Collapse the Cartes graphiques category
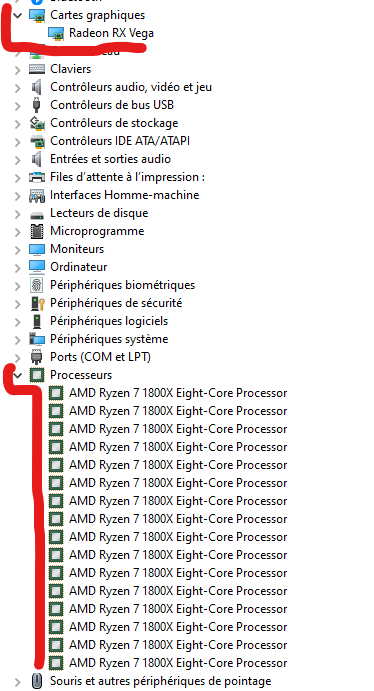The width and height of the screenshot is (374, 691). tap(18, 15)
